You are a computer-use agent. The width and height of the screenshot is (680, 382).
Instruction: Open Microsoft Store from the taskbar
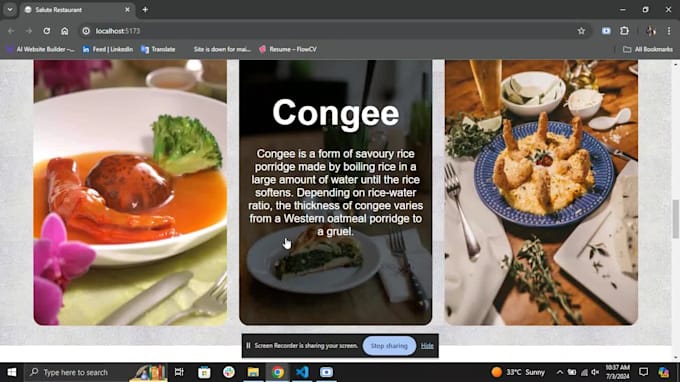tap(204, 372)
